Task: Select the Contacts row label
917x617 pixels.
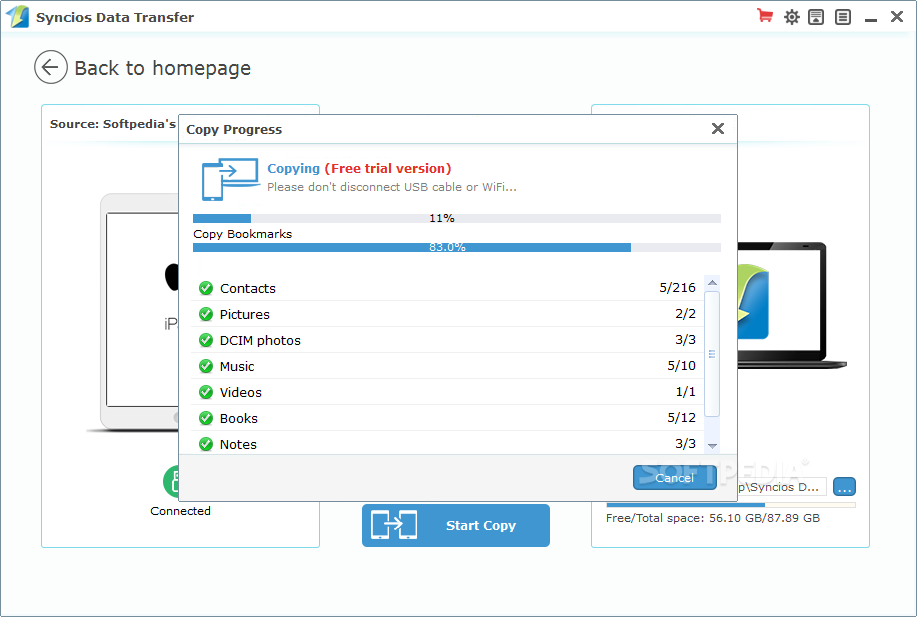Action: pos(247,288)
